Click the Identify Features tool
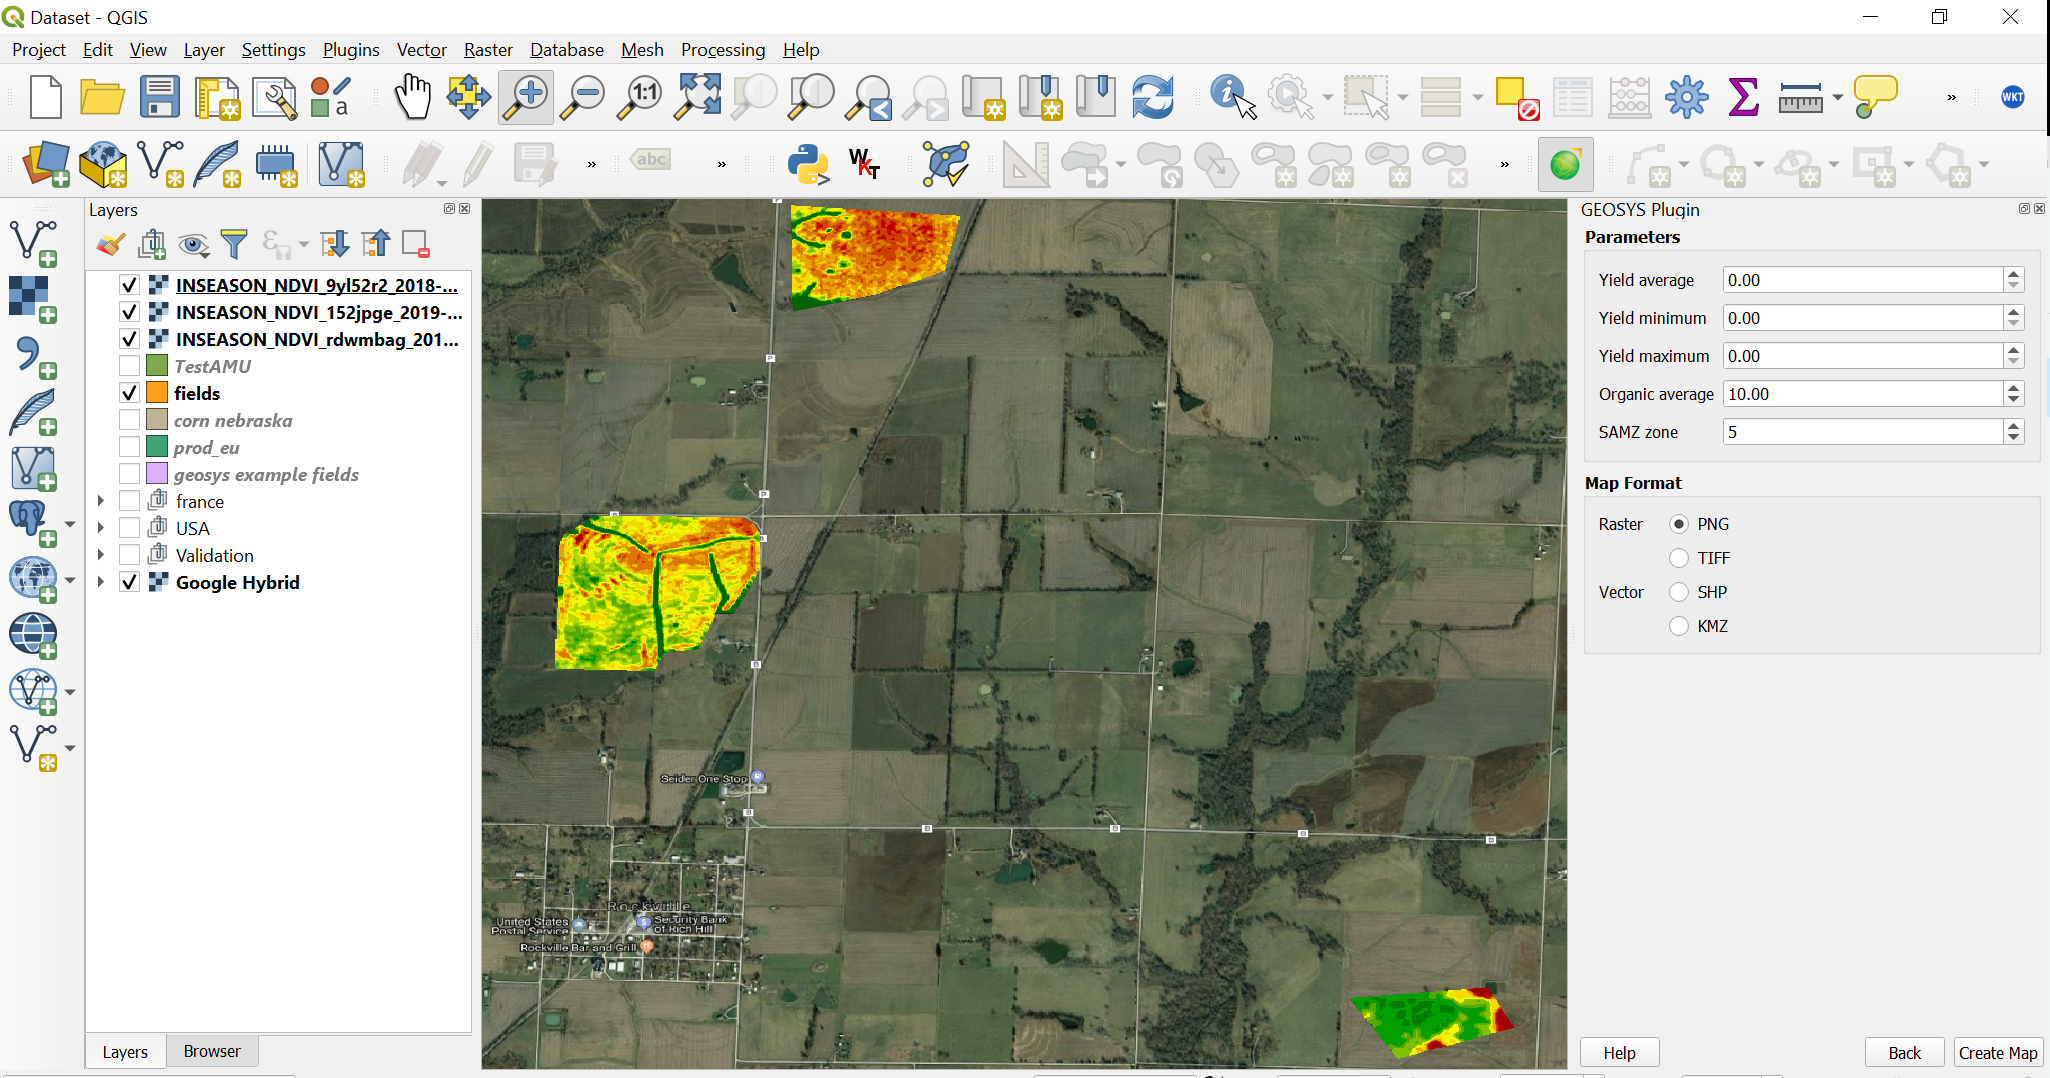 click(1231, 98)
